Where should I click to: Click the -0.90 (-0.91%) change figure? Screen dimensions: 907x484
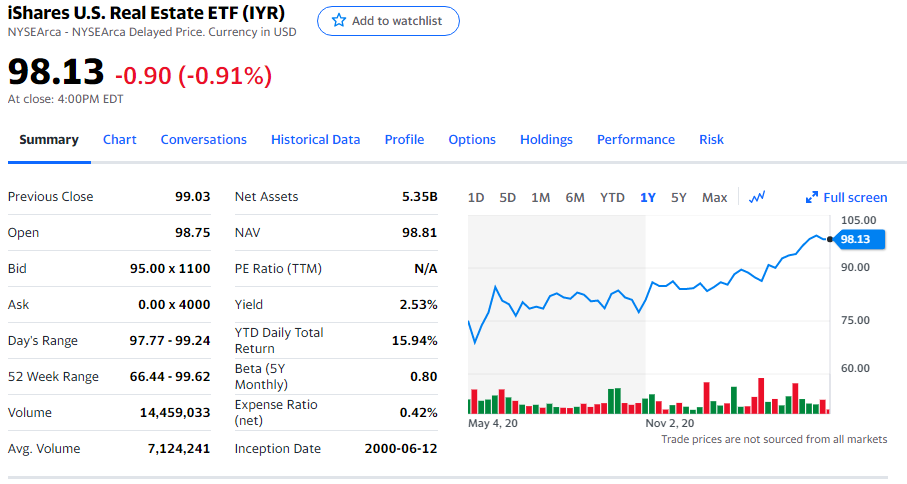pyautogui.click(x=193, y=75)
